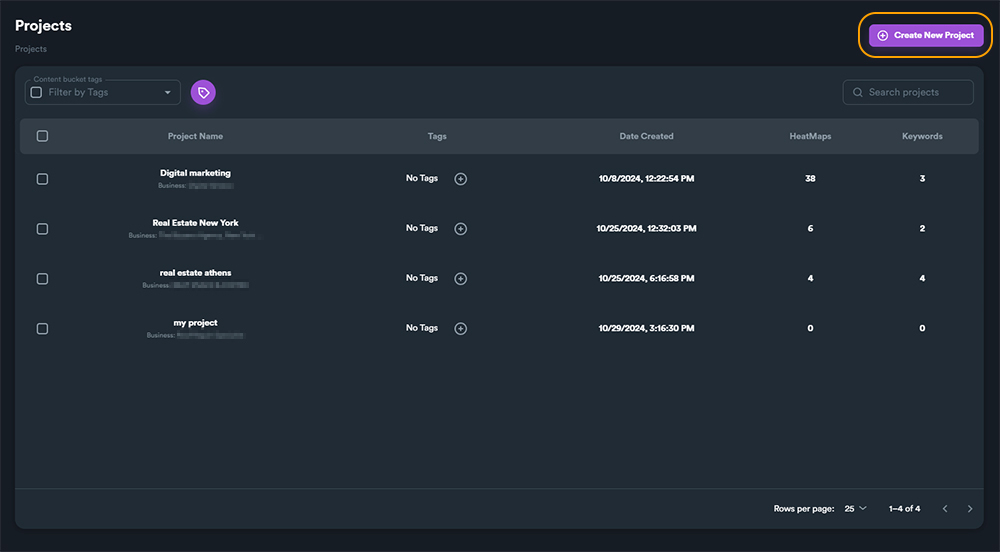Select the my project row checkbox
The width and height of the screenshot is (1000, 552).
[x=42, y=329]
